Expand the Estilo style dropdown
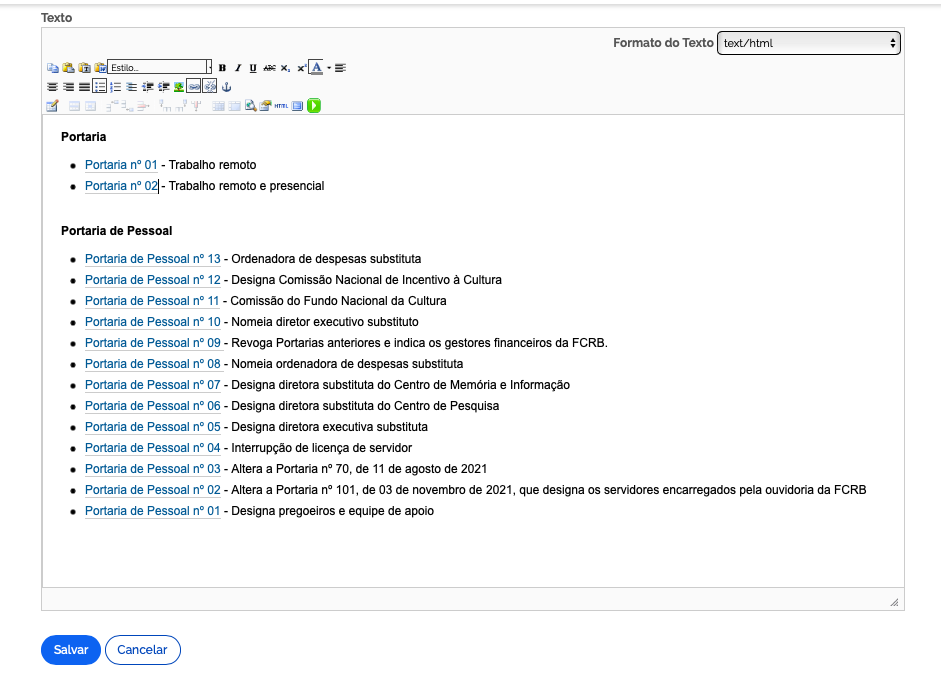Screen dimensions: 941x689 click(209, 68)
